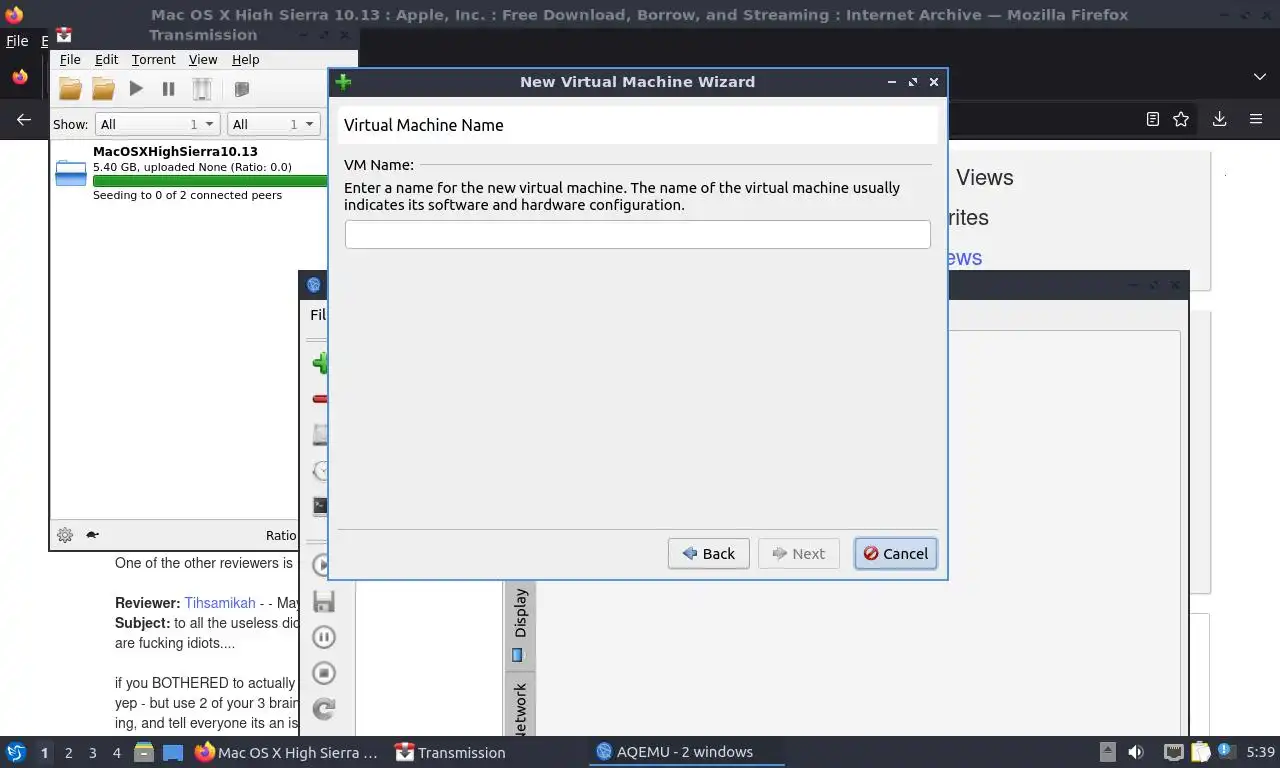Click the removable media eject tray icon
1280x768 pixels.
click(1107, 752)
